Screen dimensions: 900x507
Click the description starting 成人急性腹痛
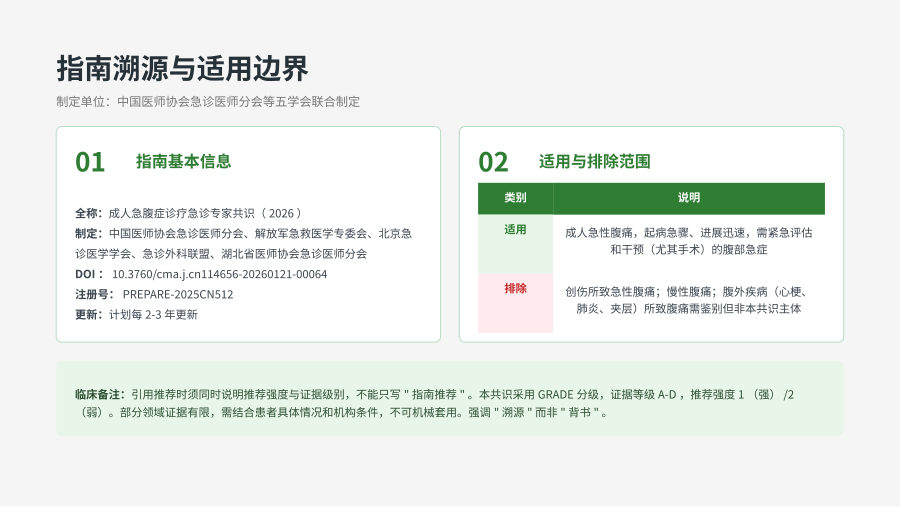pos(689,241)
